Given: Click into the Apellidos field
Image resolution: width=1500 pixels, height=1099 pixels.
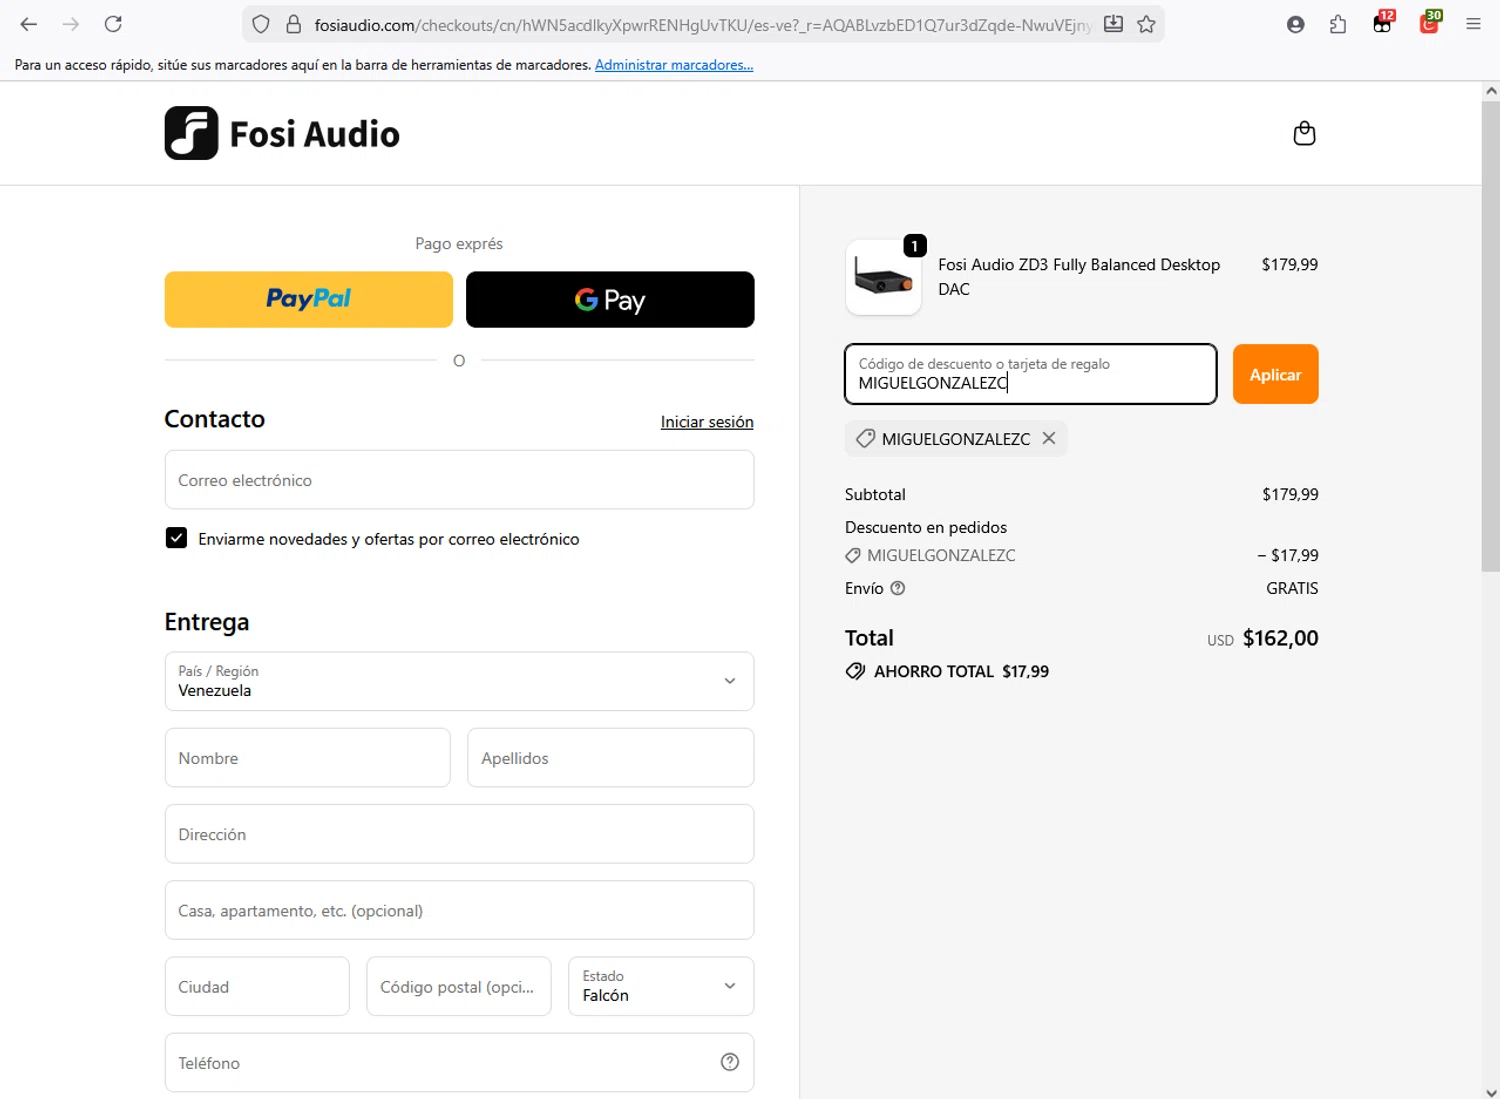Looking at the screenshot, I should pos(610,758).
